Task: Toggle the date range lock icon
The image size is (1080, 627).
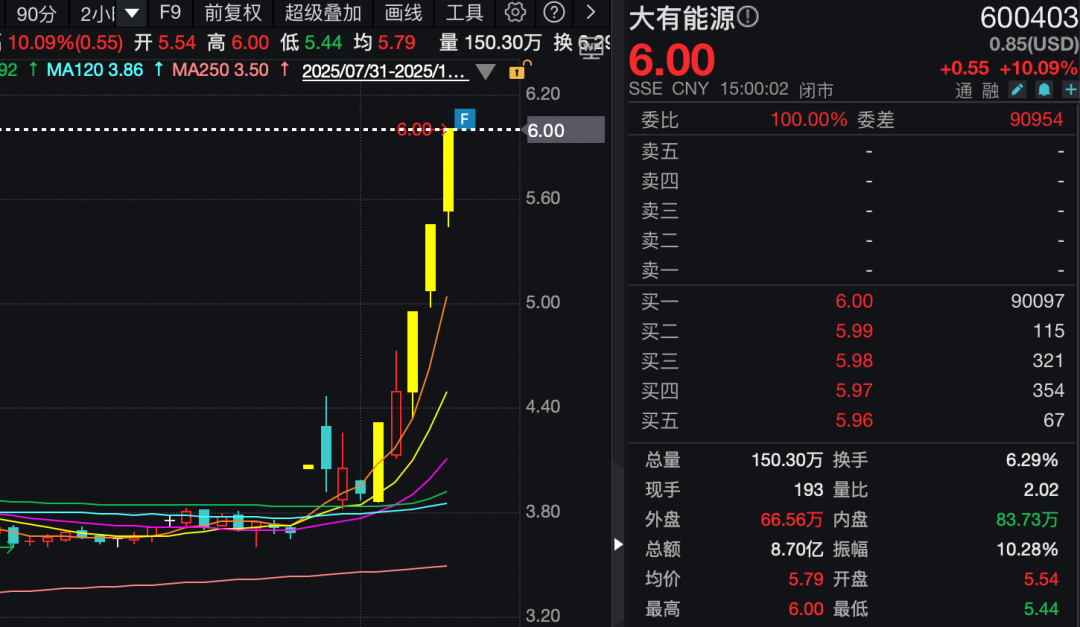Action: click(x=517, y=72)
